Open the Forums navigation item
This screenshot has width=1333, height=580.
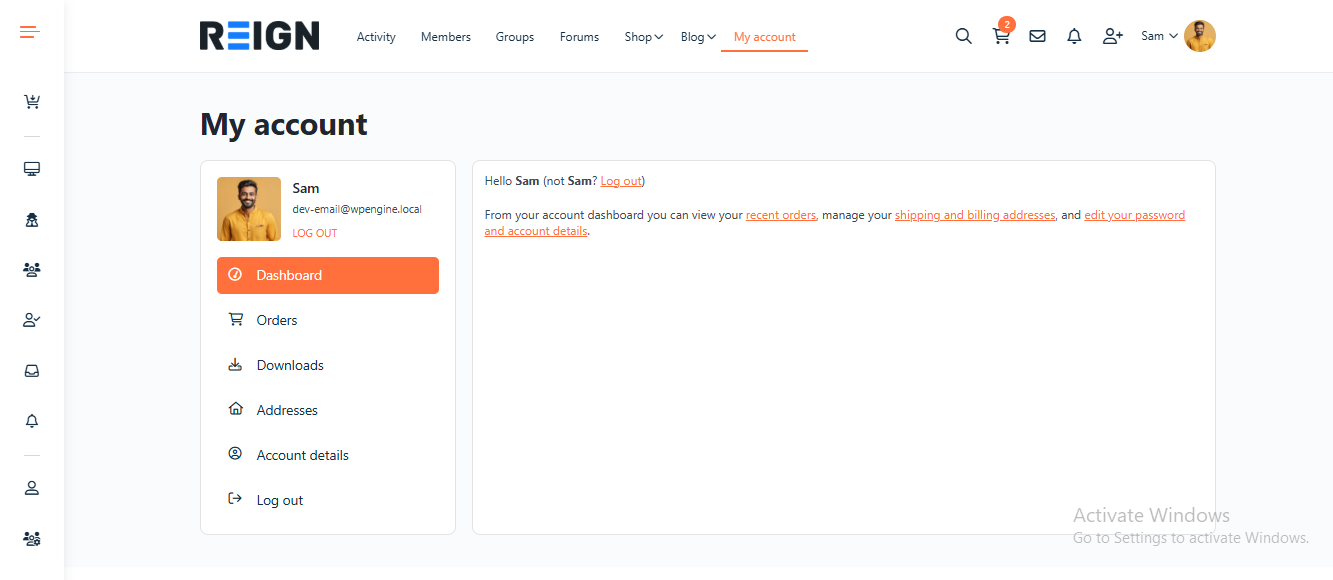coord(579,36)
